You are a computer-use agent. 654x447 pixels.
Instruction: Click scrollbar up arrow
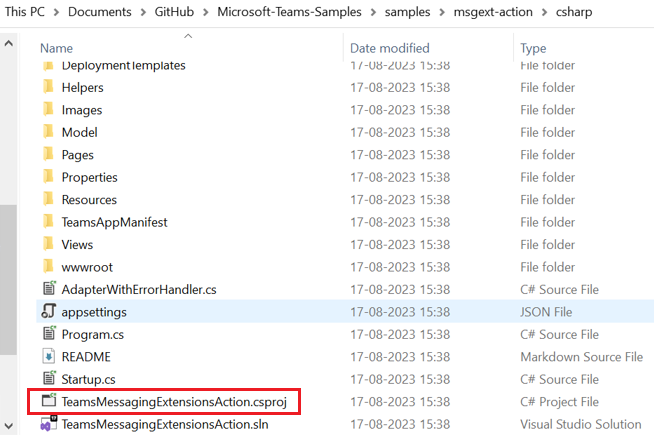click(x=8, y=43)
